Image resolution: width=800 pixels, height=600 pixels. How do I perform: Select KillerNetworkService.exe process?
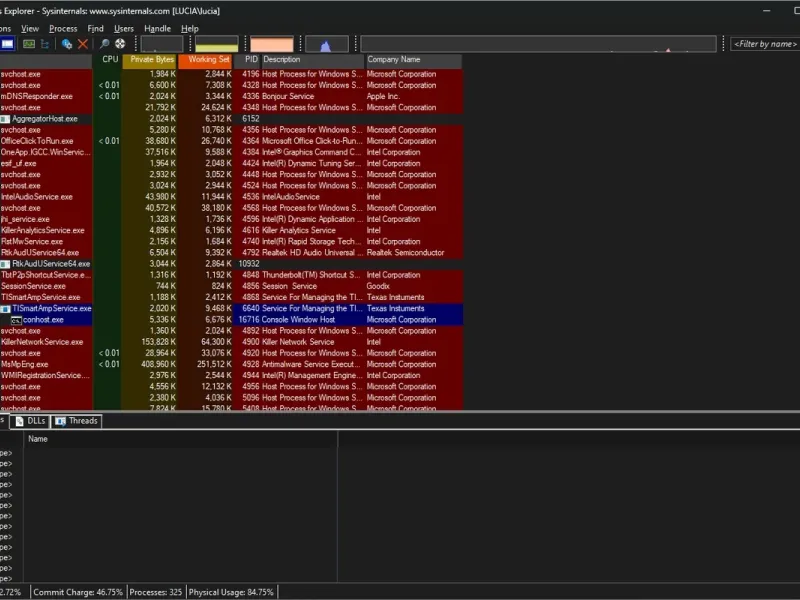pyautogui.click(x=231, y=342)
